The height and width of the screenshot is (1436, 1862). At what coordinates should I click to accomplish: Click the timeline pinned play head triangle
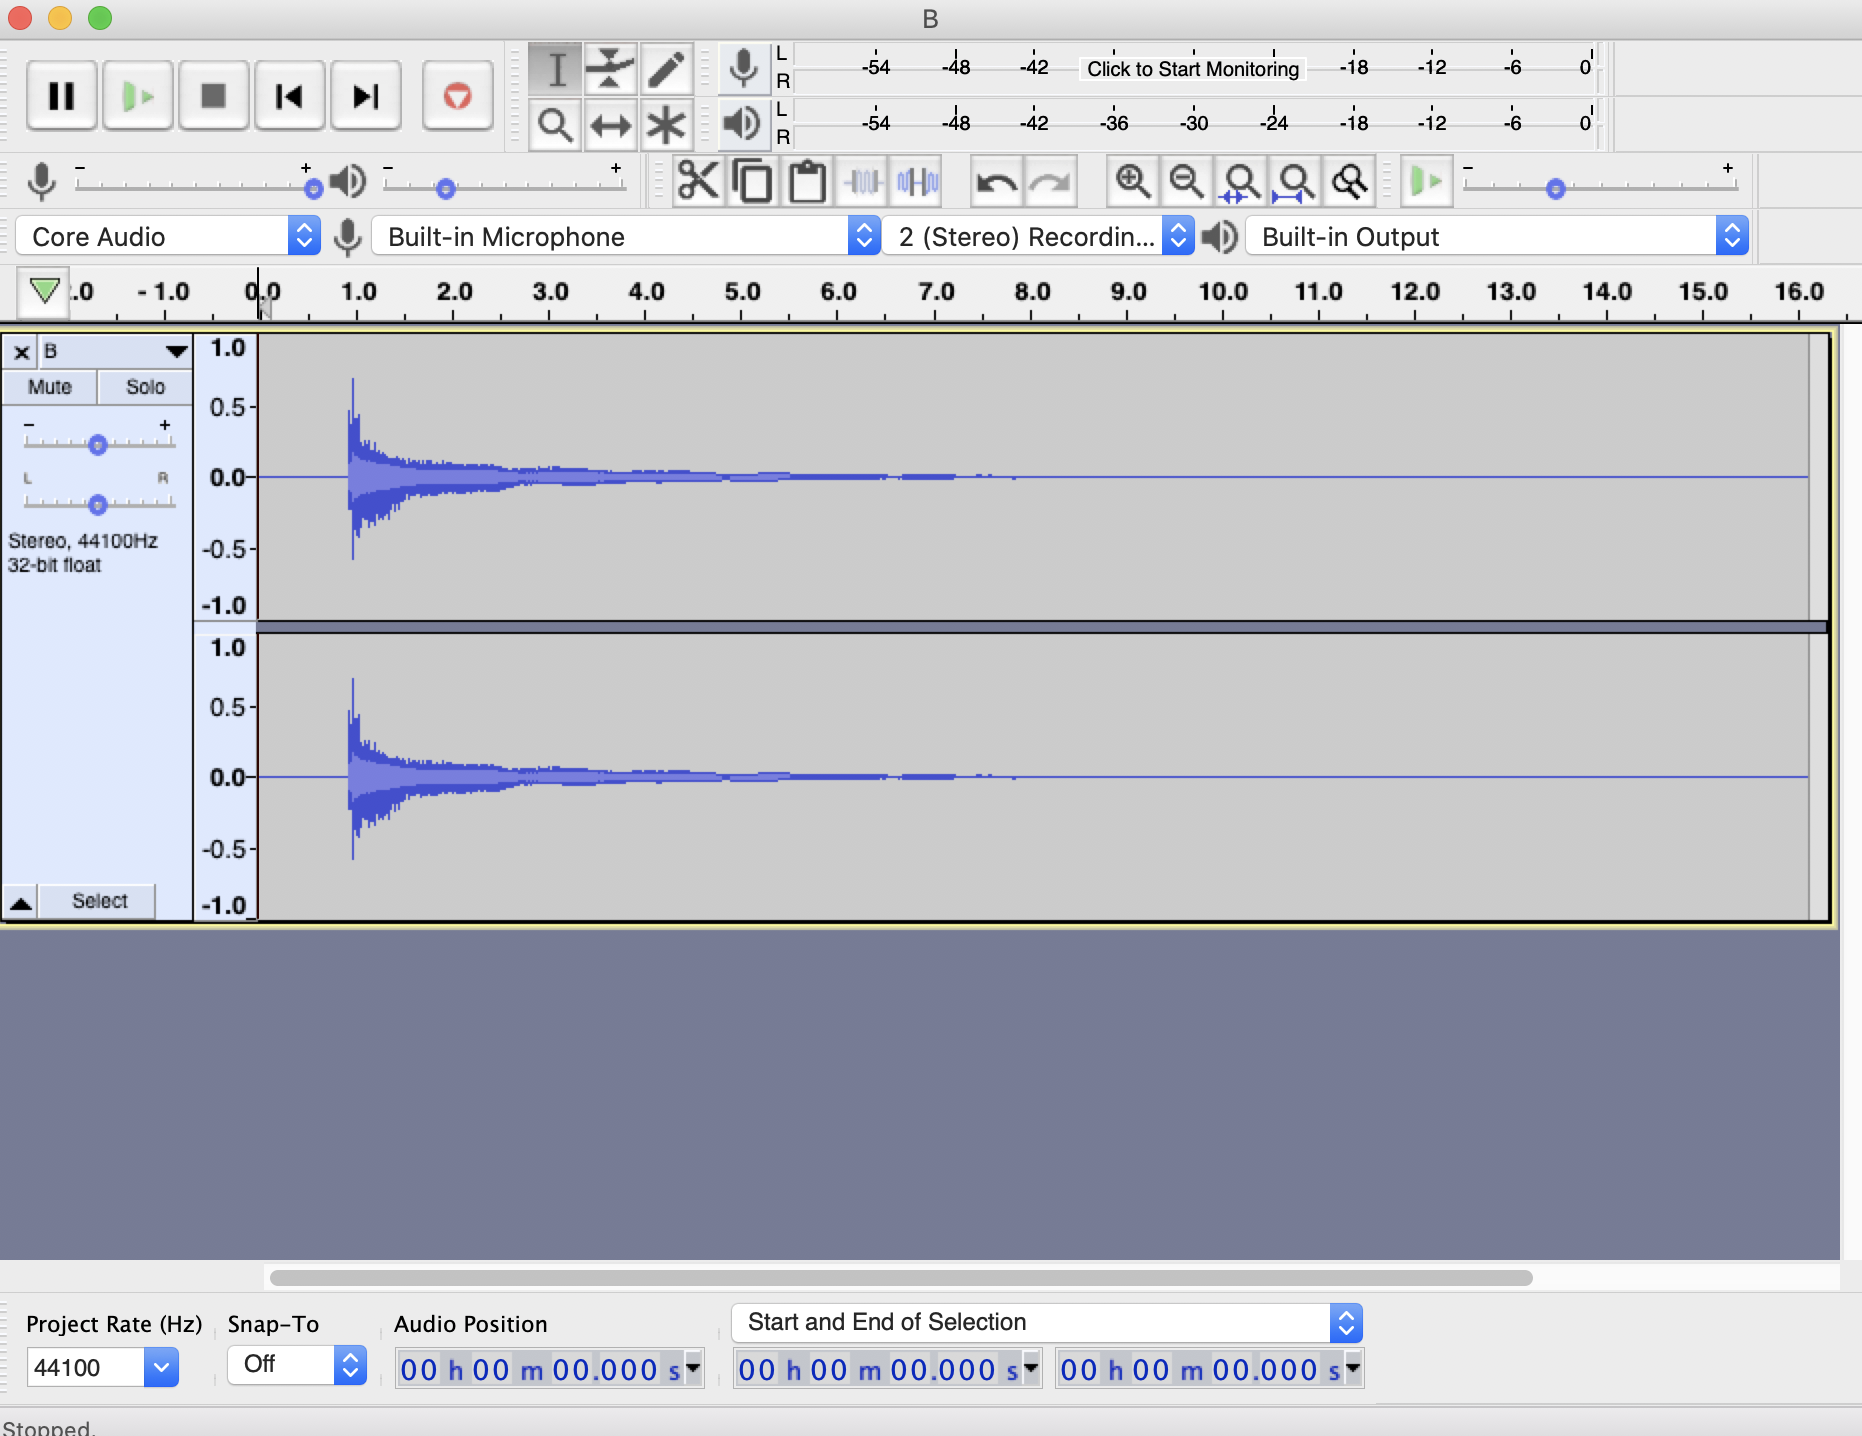click(44, 291)
